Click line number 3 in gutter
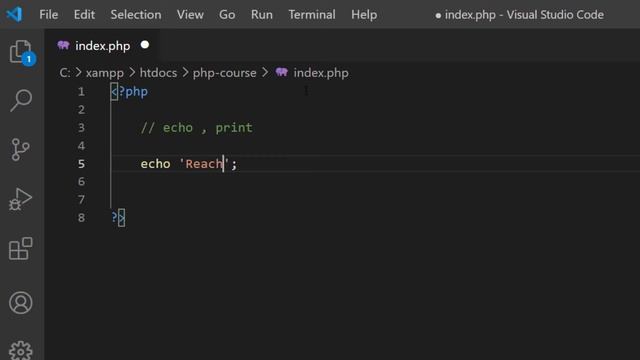The height and width of the screenshot is (360, 640). click(81, 128)
